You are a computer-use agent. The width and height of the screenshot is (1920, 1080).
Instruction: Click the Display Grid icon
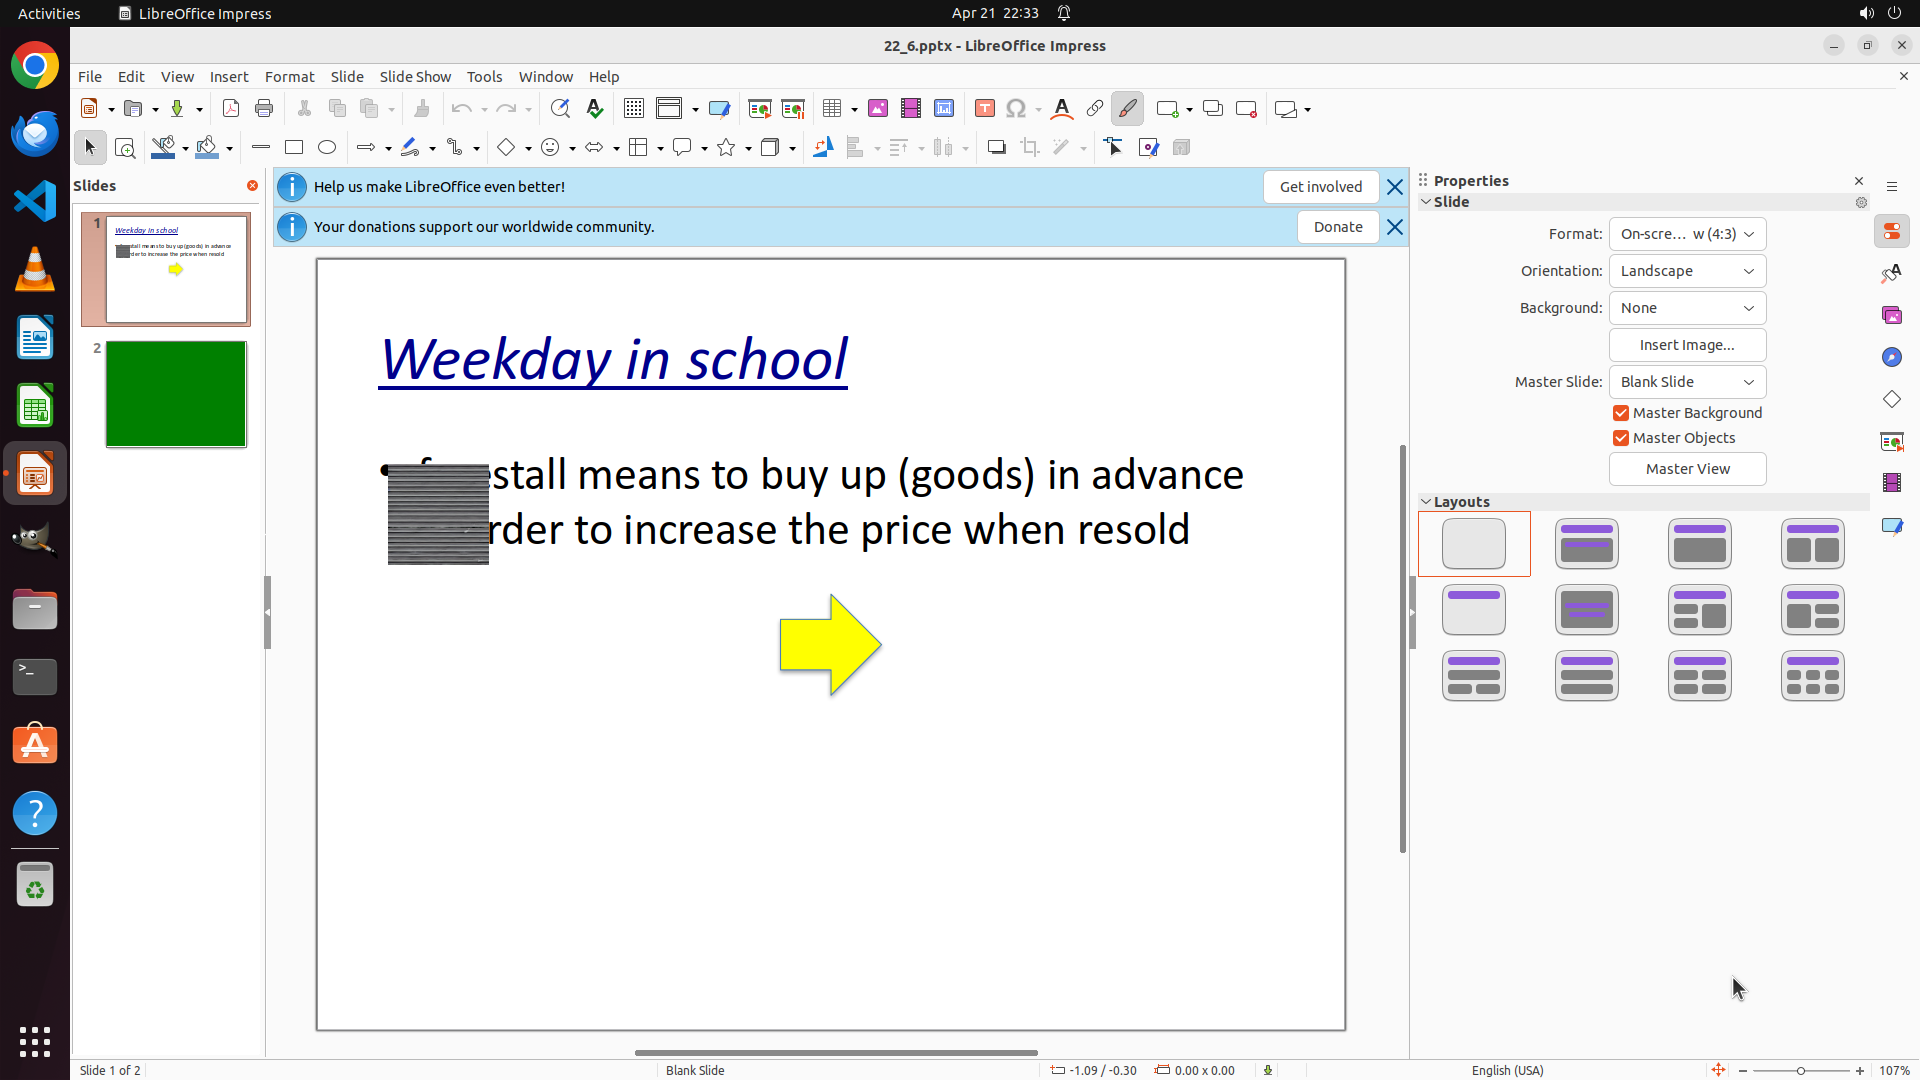[634, 109]
